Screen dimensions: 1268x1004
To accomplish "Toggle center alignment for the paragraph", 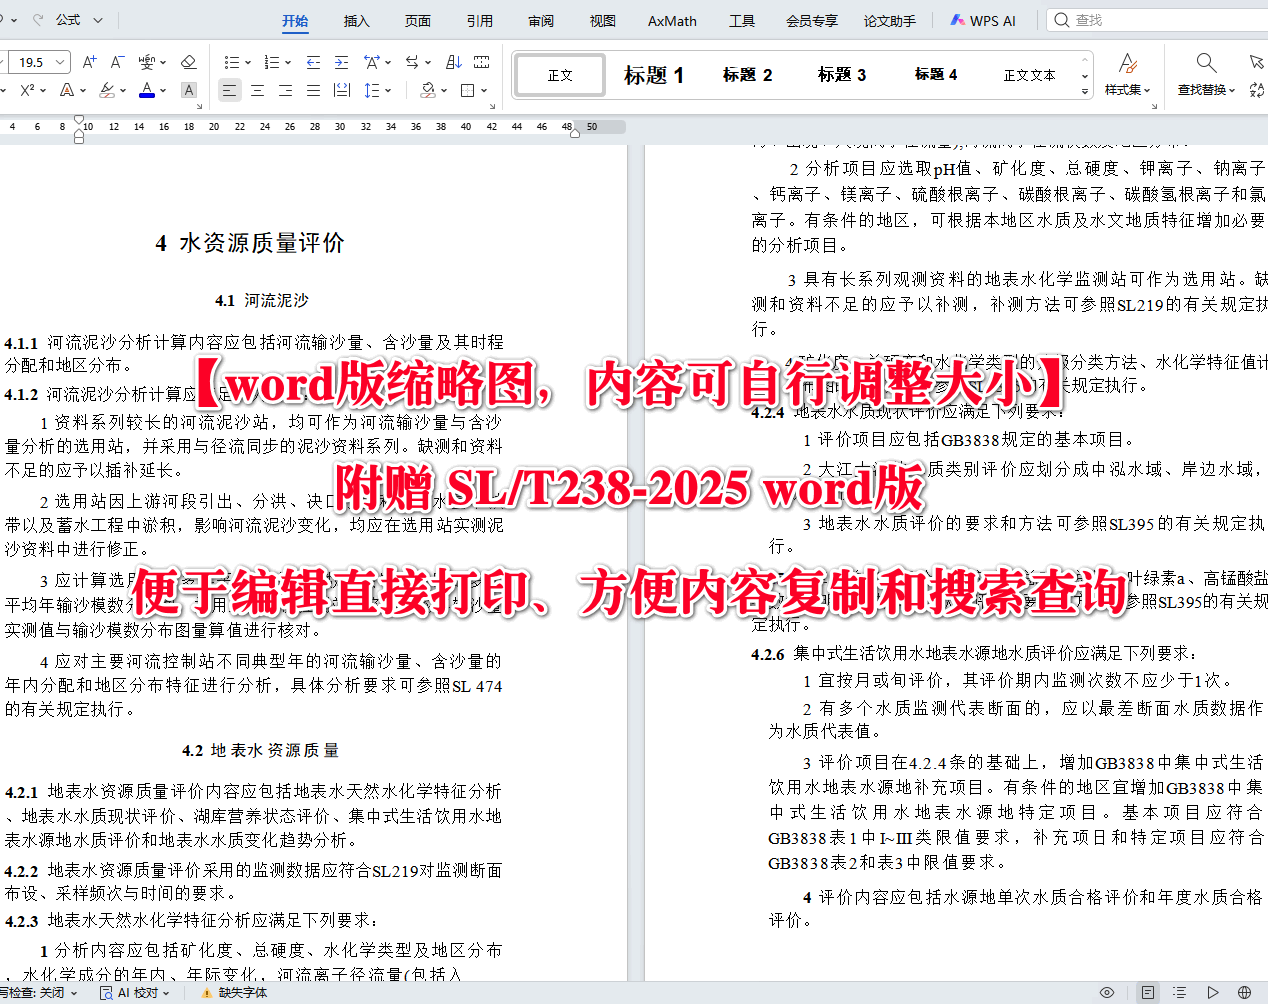I will click(x=258, y=91).
